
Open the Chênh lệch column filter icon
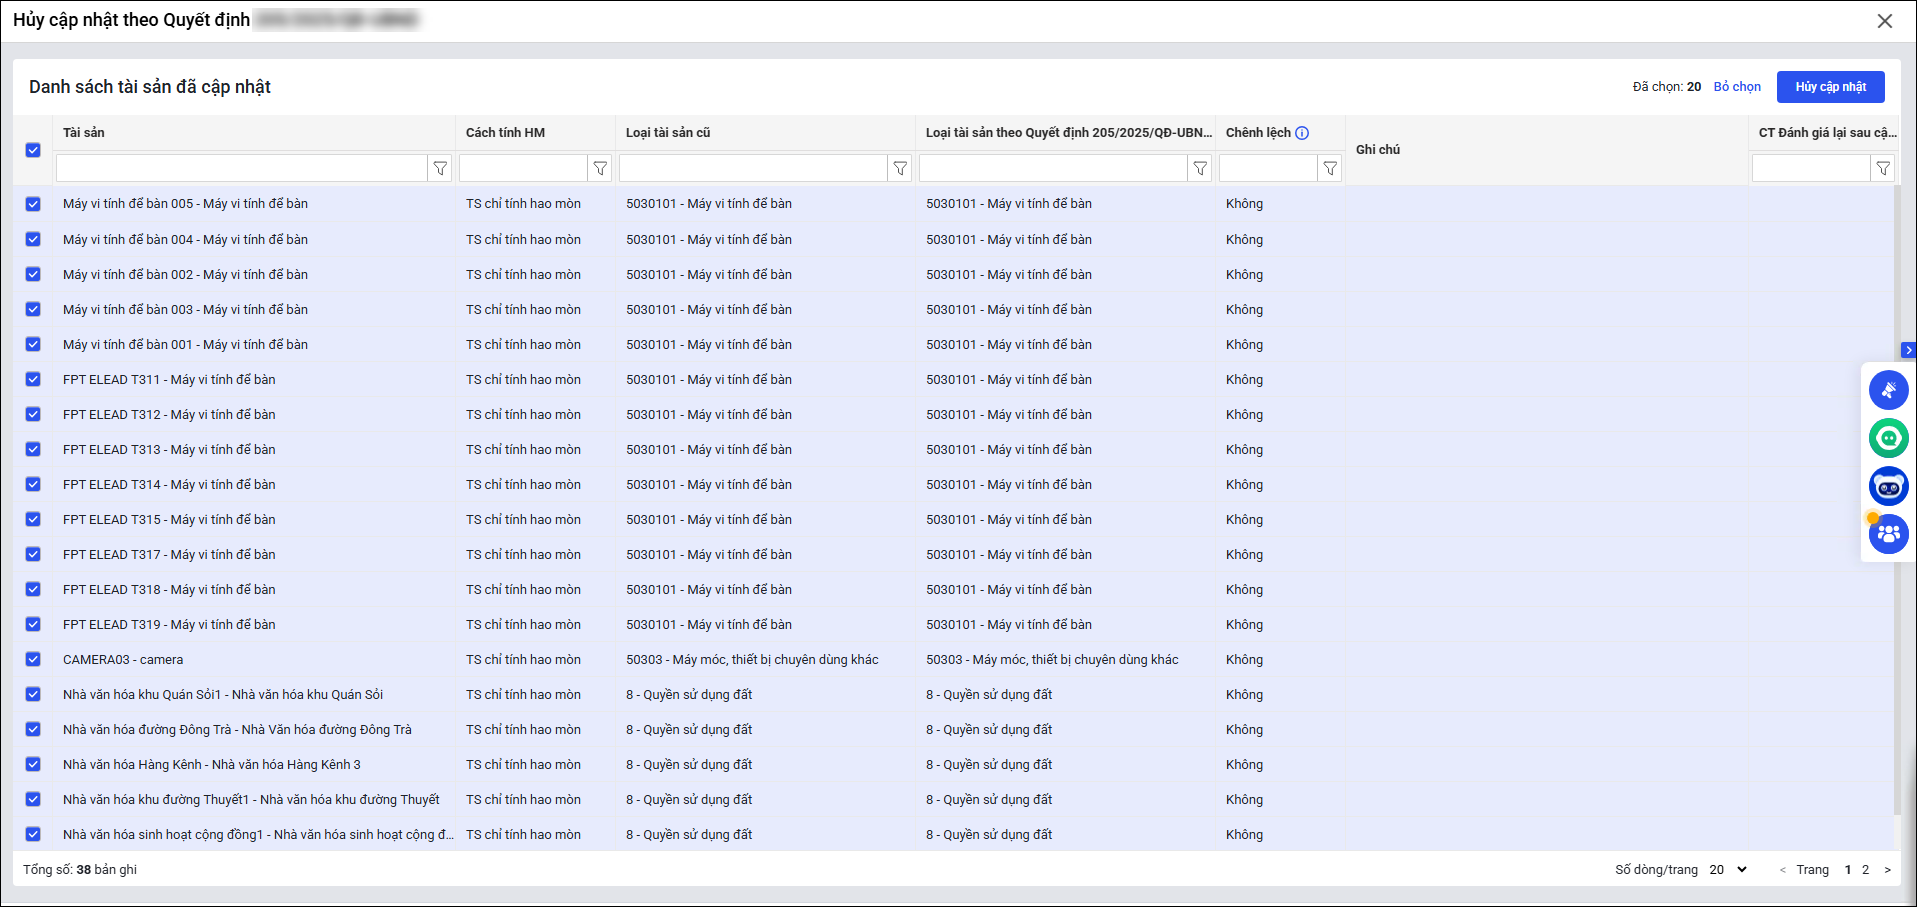click(1330, 169)
